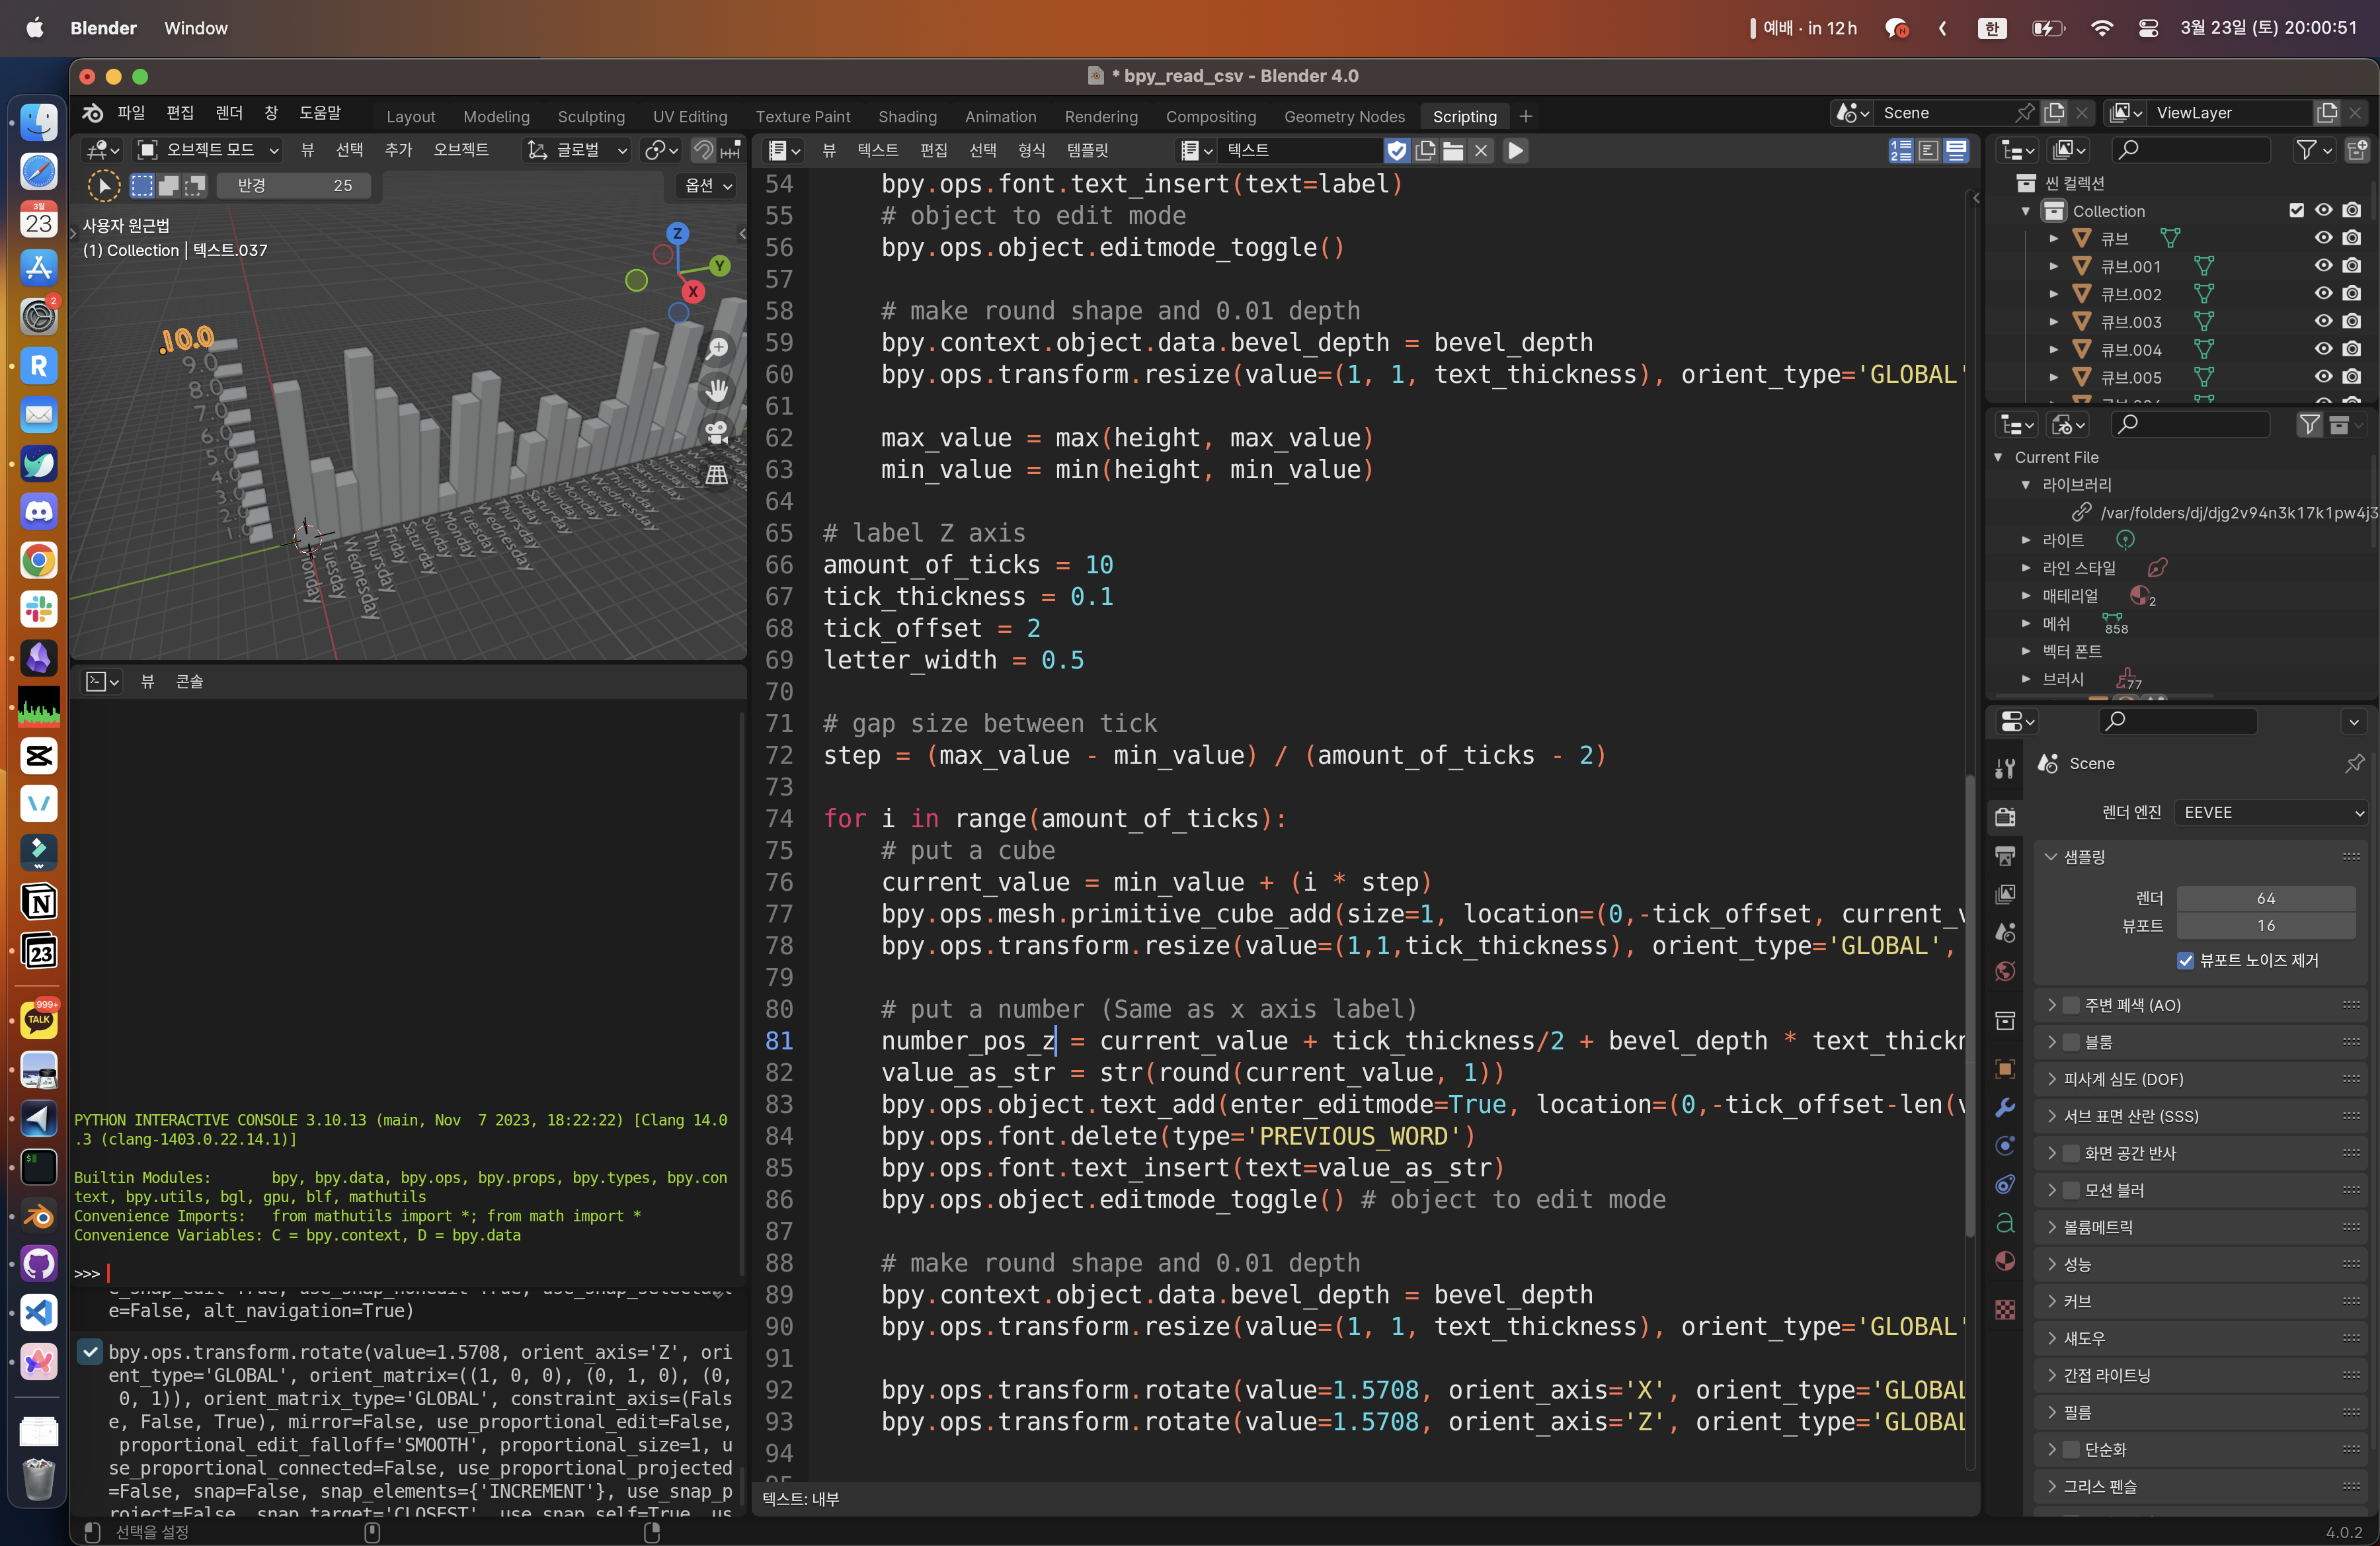
Task: Open the 콘솔 menu in Python console
Action: 189,682
